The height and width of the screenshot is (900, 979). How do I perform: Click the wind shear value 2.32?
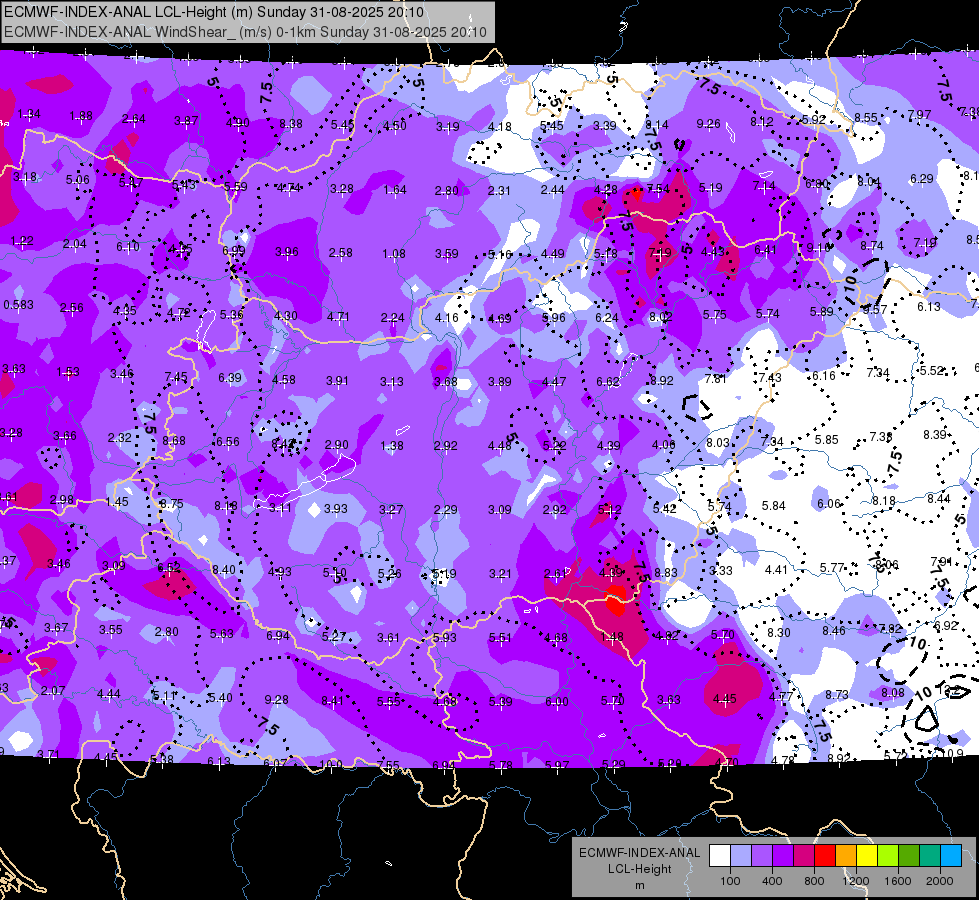pyautogui.click(x=119, y=438)
